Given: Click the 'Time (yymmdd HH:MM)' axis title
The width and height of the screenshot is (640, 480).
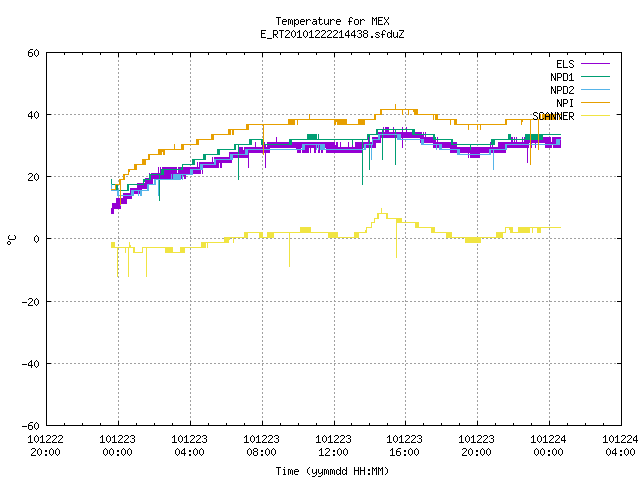Looking at the screenshot, I should tap(332, 471).
